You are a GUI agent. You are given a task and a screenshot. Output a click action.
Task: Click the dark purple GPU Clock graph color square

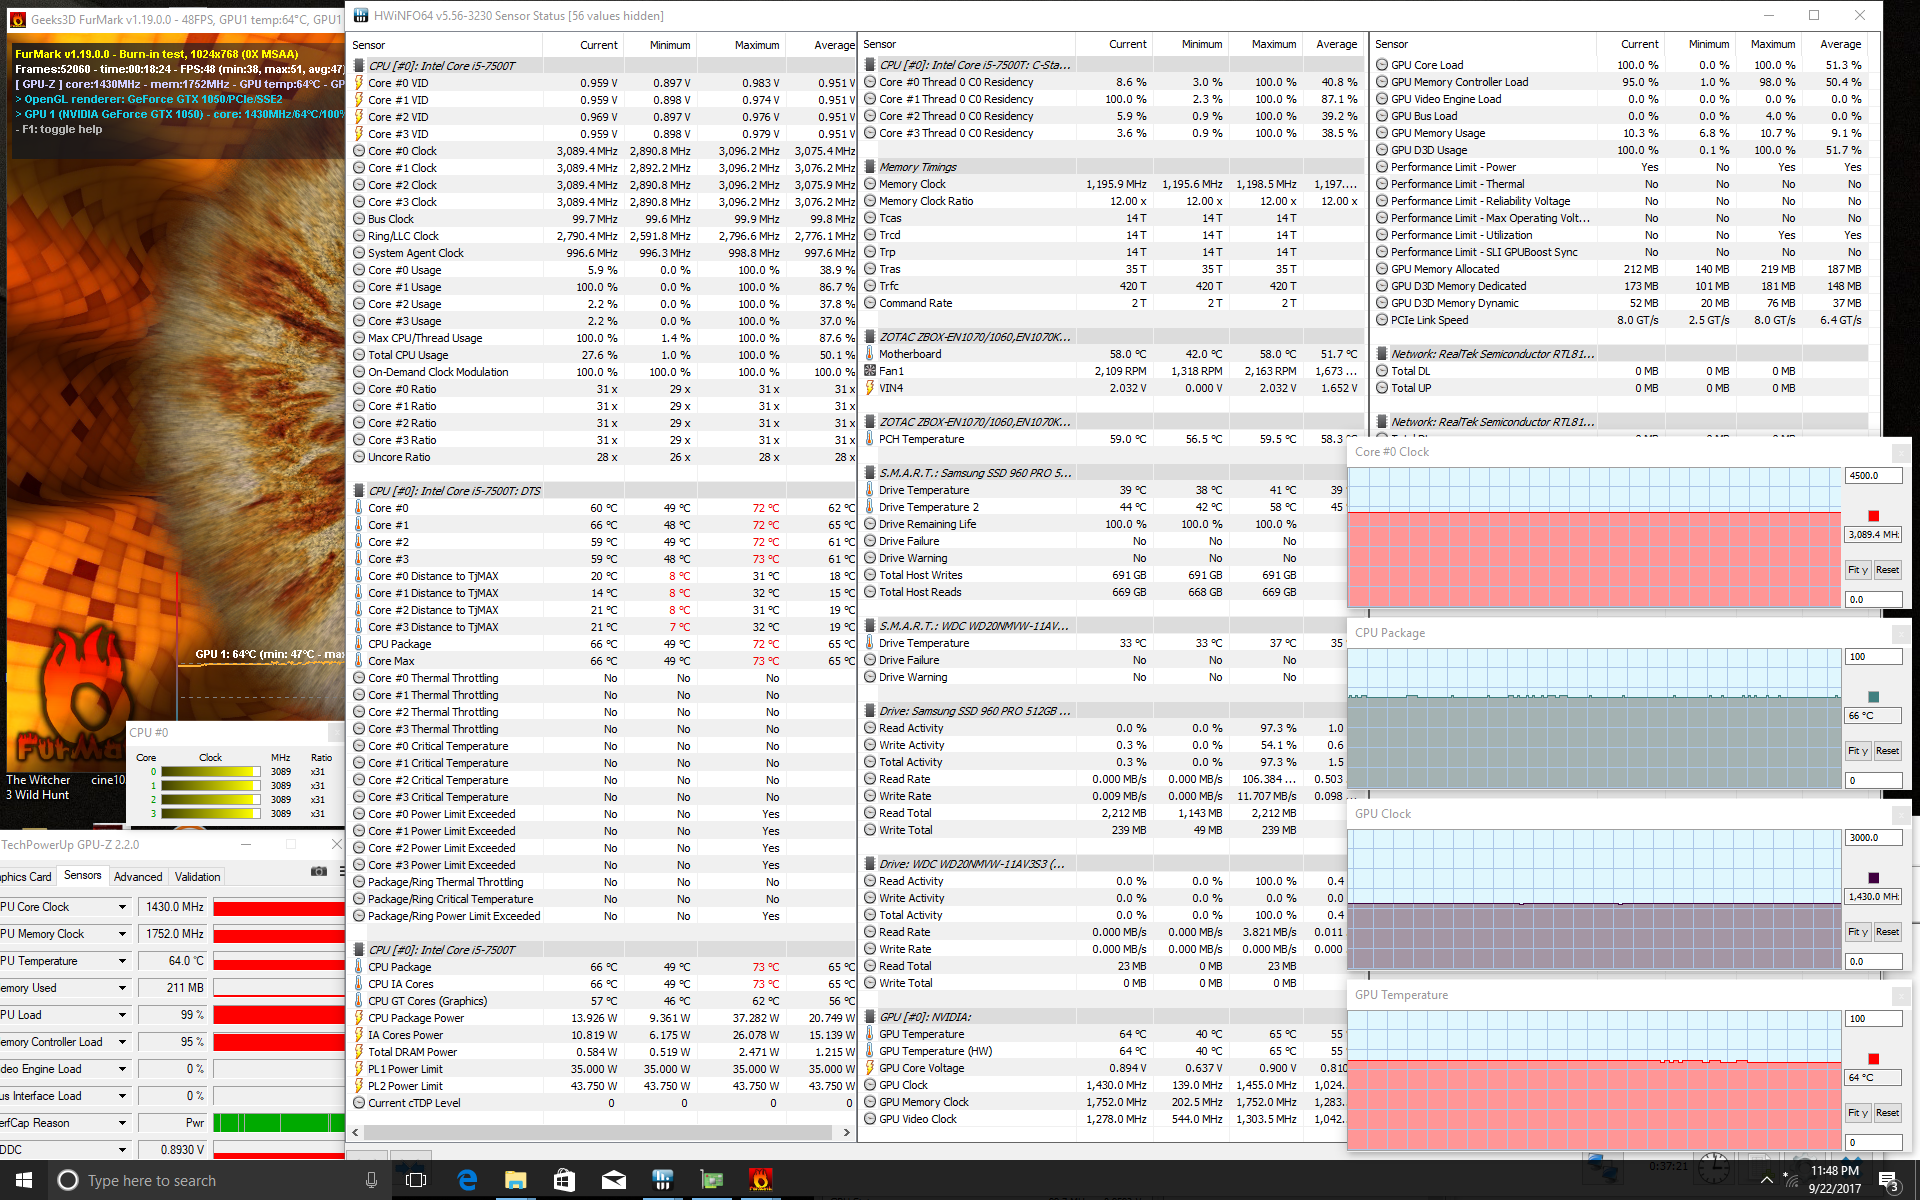1873,878
